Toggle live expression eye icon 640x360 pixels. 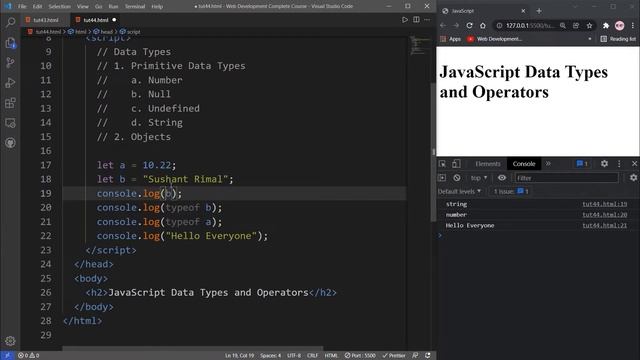pos(502,178)
